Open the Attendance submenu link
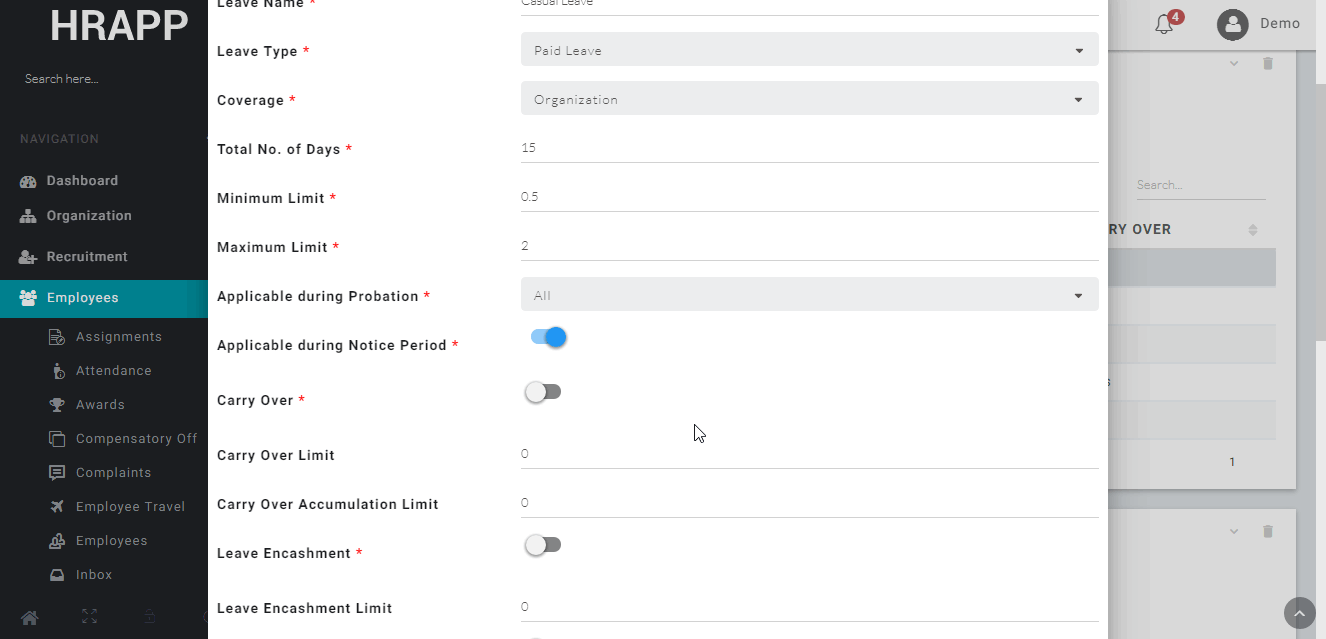 (113, 371)
